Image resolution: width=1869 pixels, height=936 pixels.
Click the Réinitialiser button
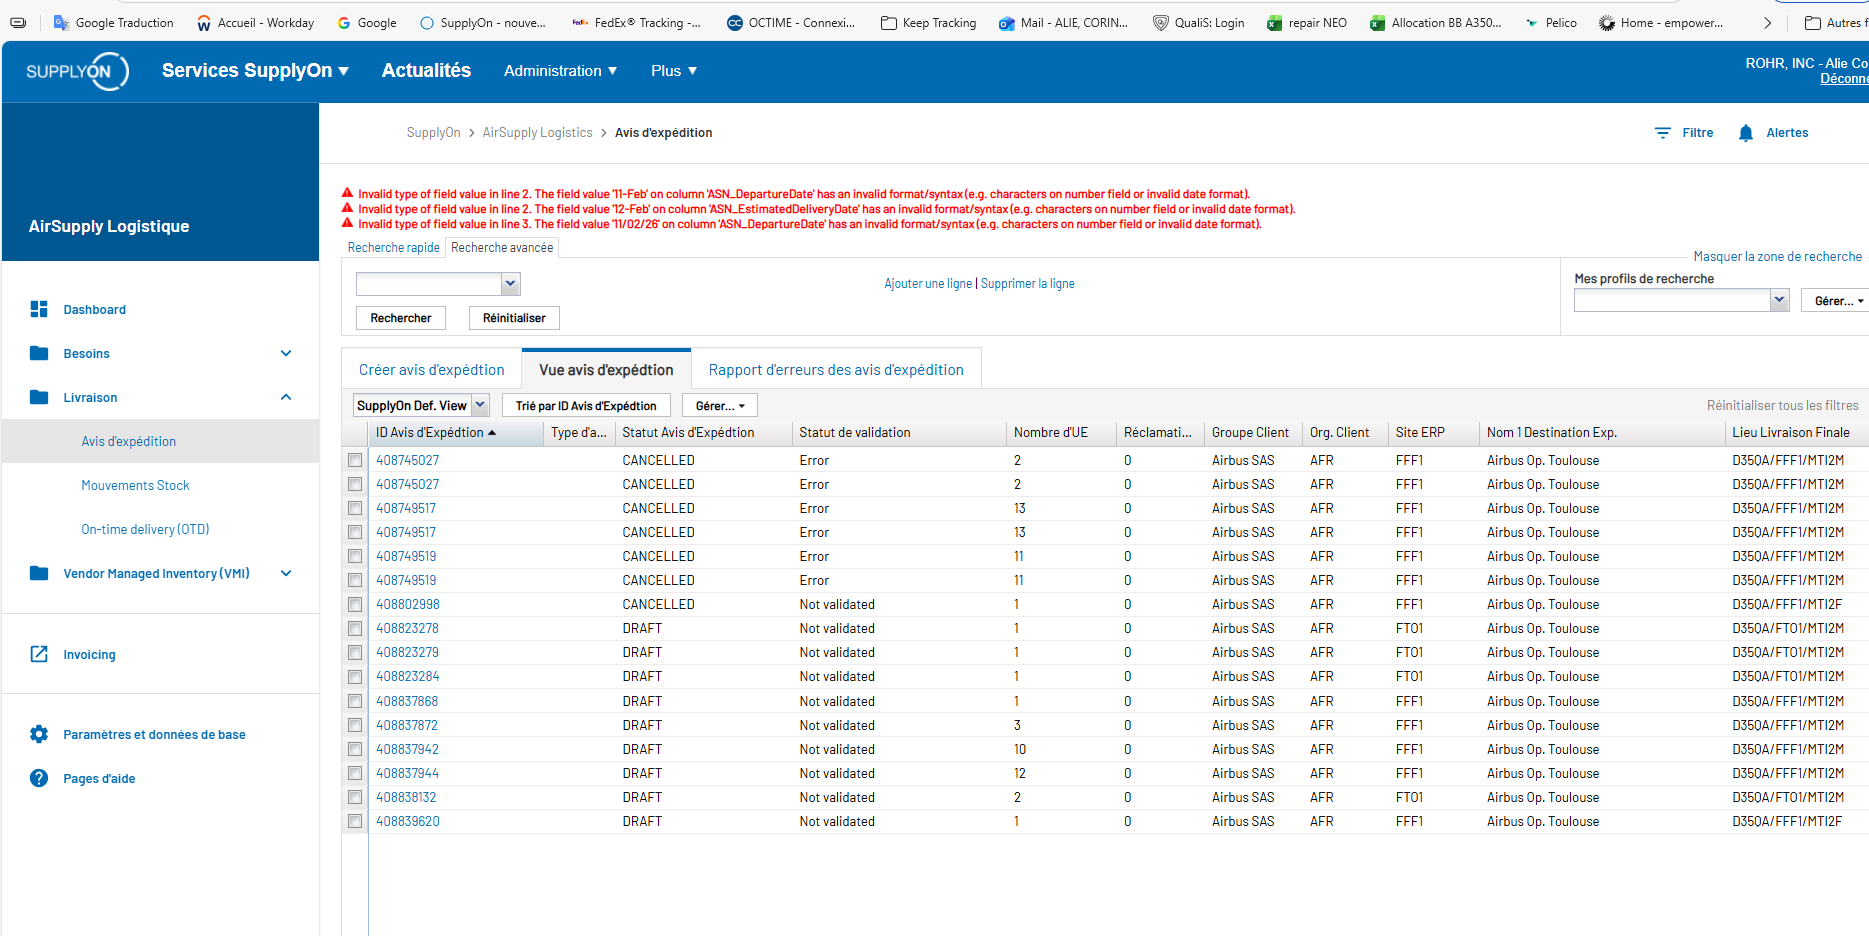[514, 318]
